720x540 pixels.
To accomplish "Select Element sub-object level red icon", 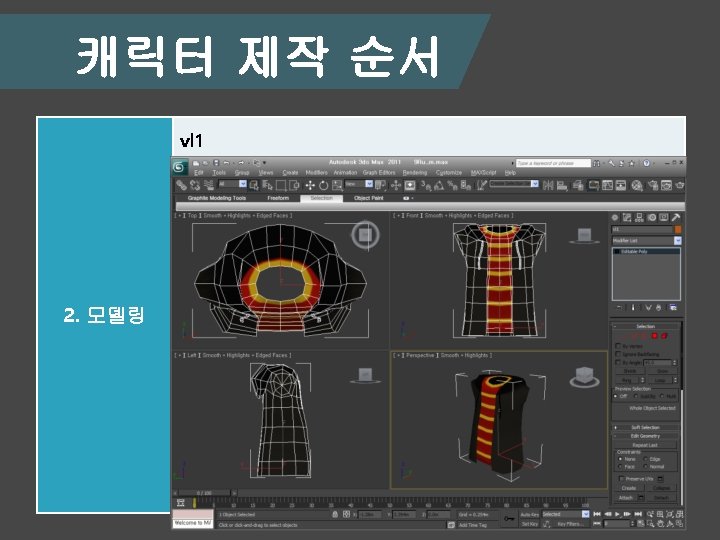I will point(664,336).
